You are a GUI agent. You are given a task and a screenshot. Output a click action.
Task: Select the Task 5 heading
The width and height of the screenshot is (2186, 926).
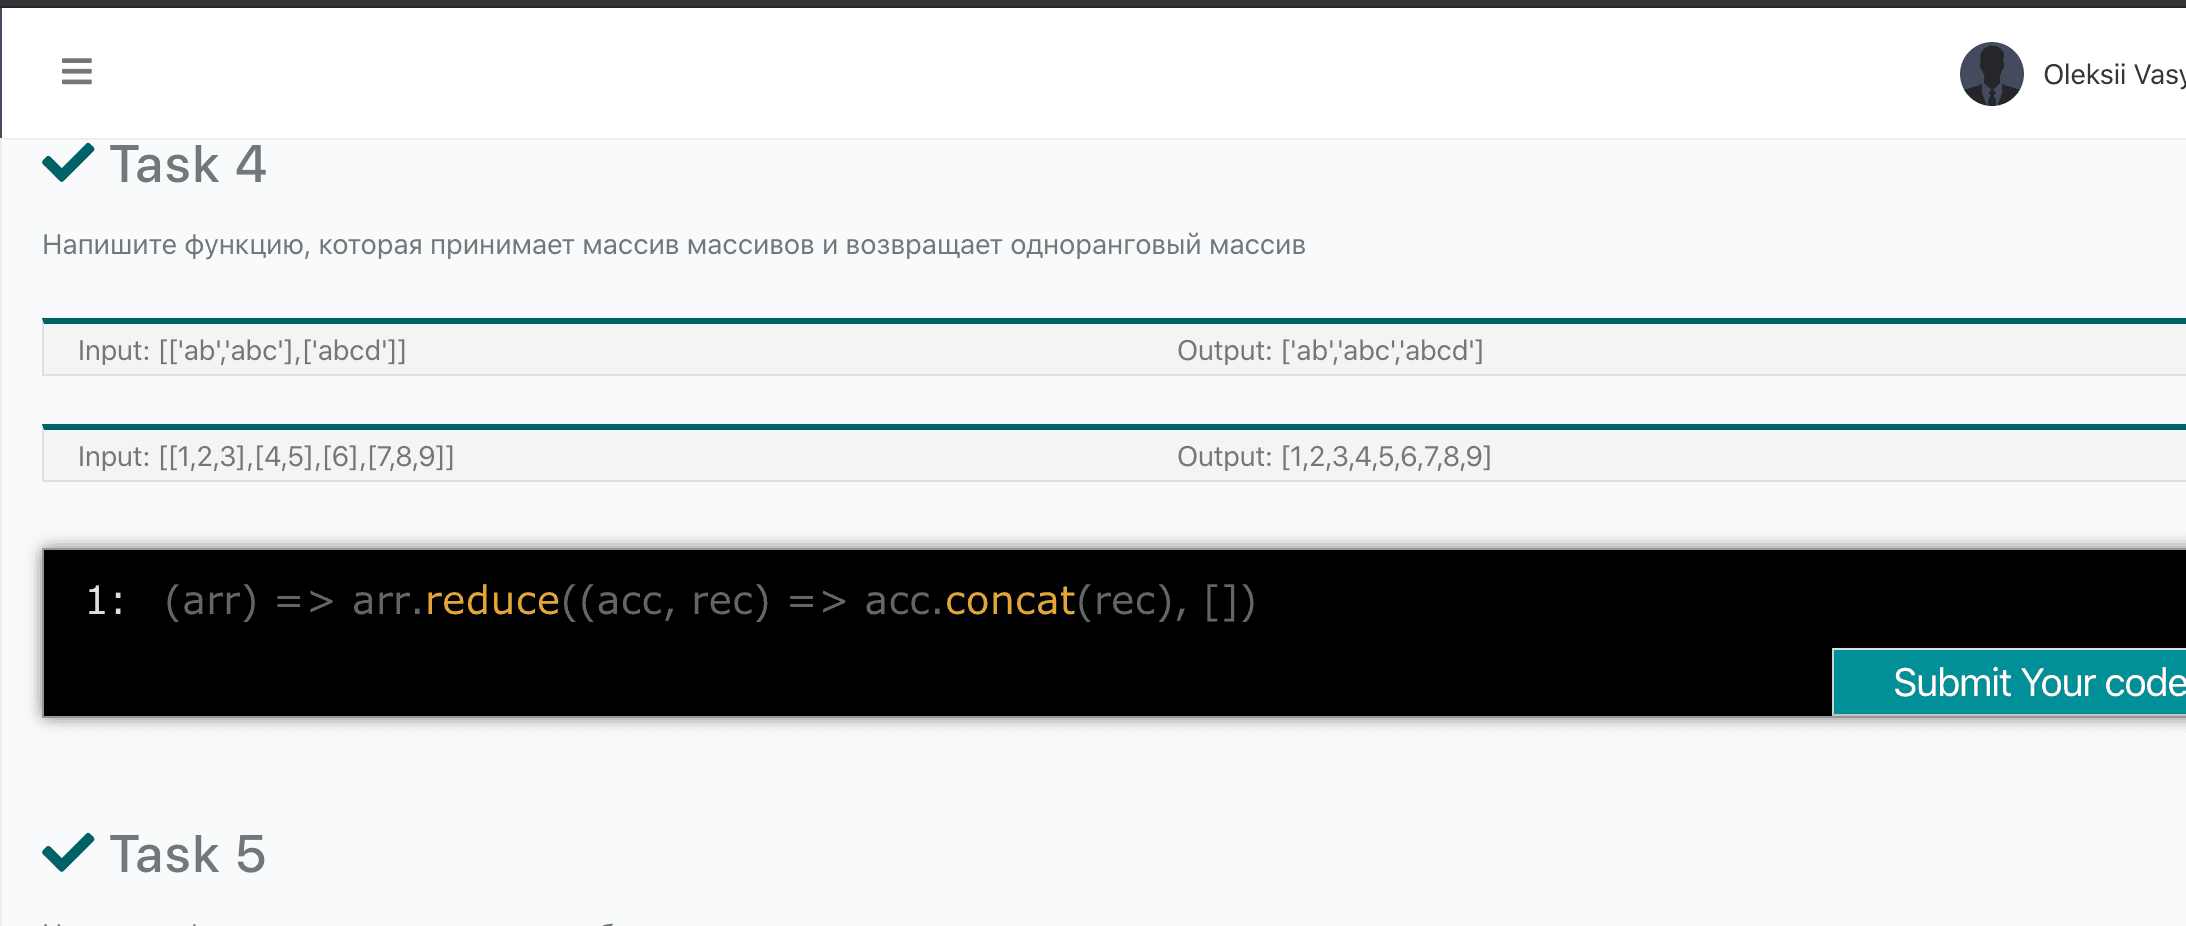tap(188, 855)
